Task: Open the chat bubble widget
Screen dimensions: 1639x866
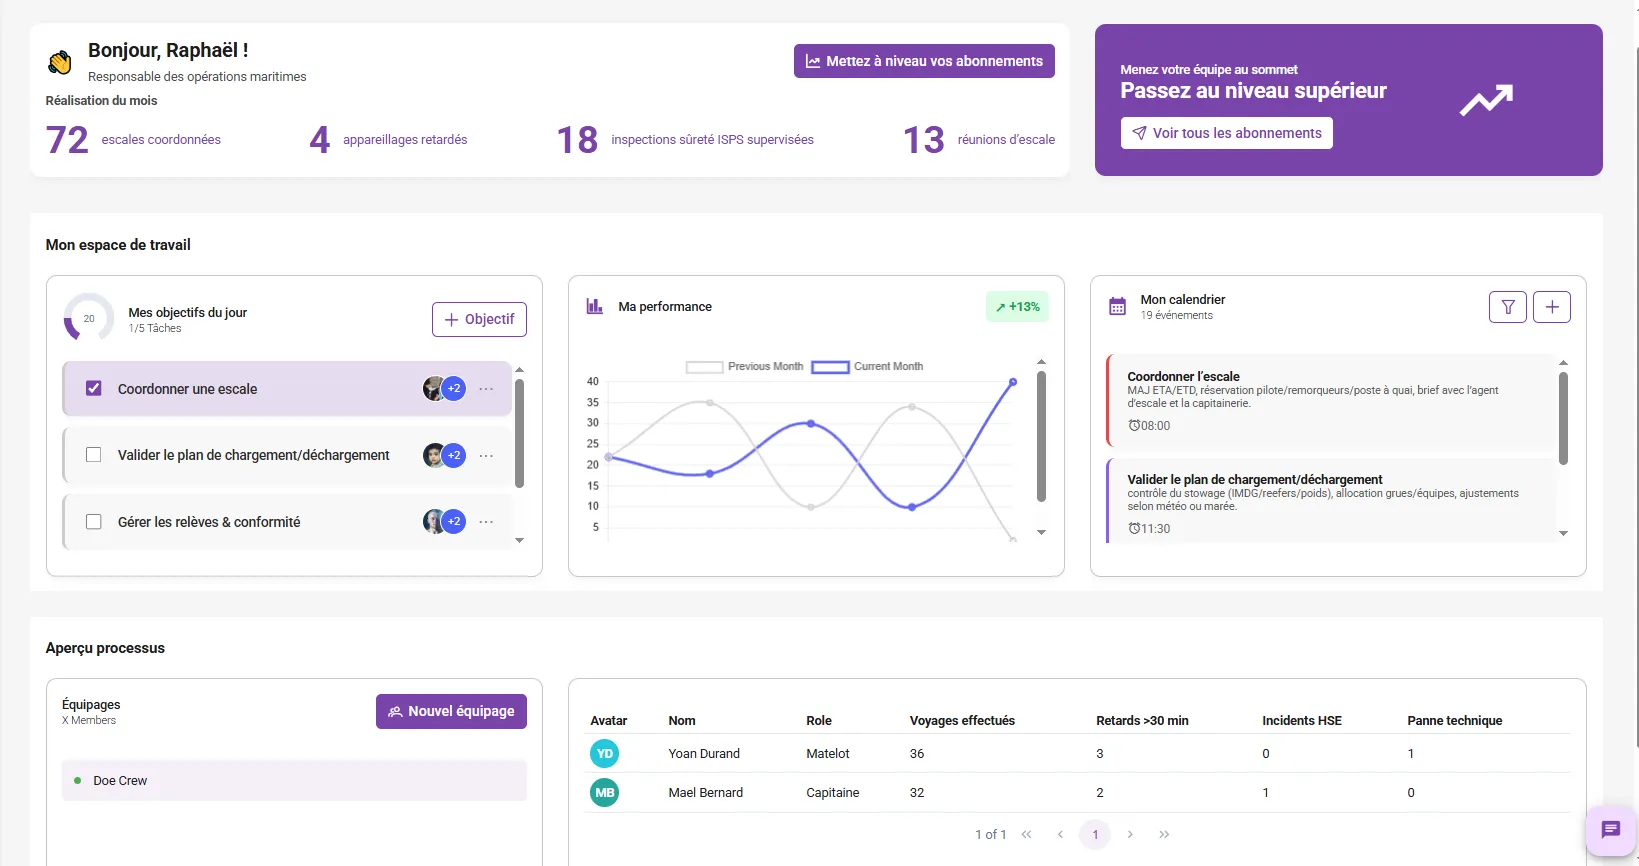Action: 1610,829
